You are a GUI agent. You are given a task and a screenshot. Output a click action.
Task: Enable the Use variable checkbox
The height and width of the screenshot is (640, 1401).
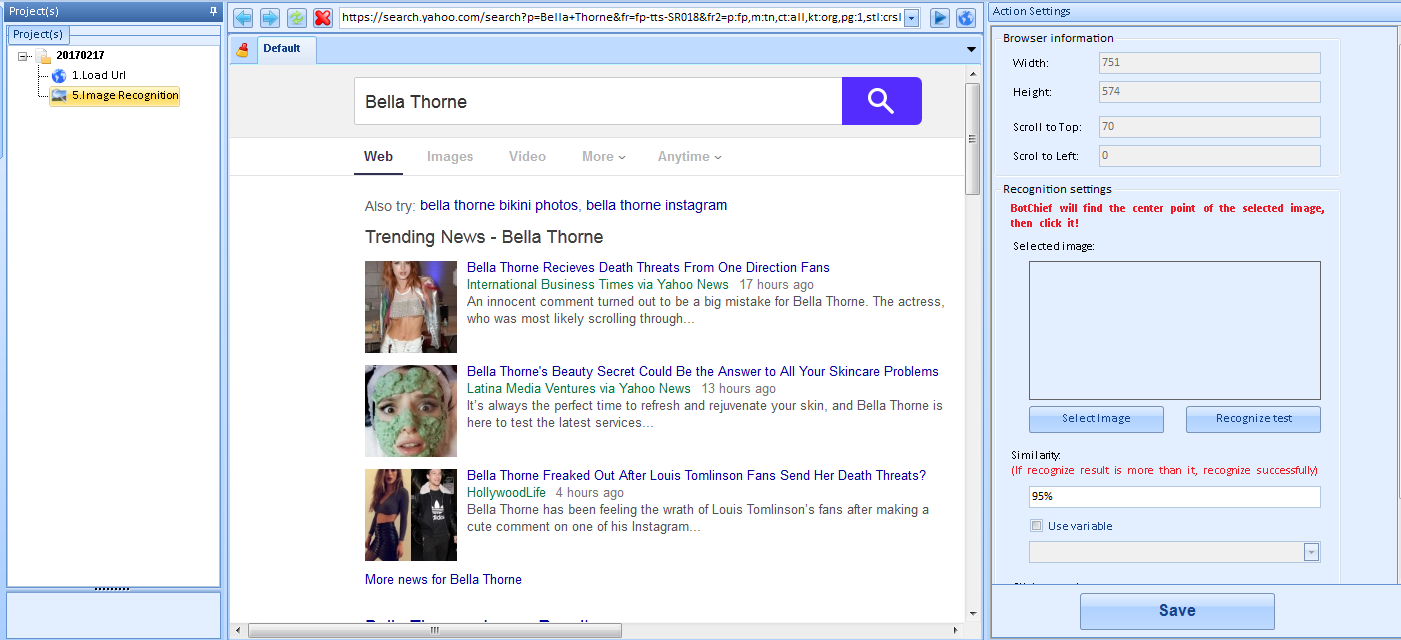coord(1036,526)
